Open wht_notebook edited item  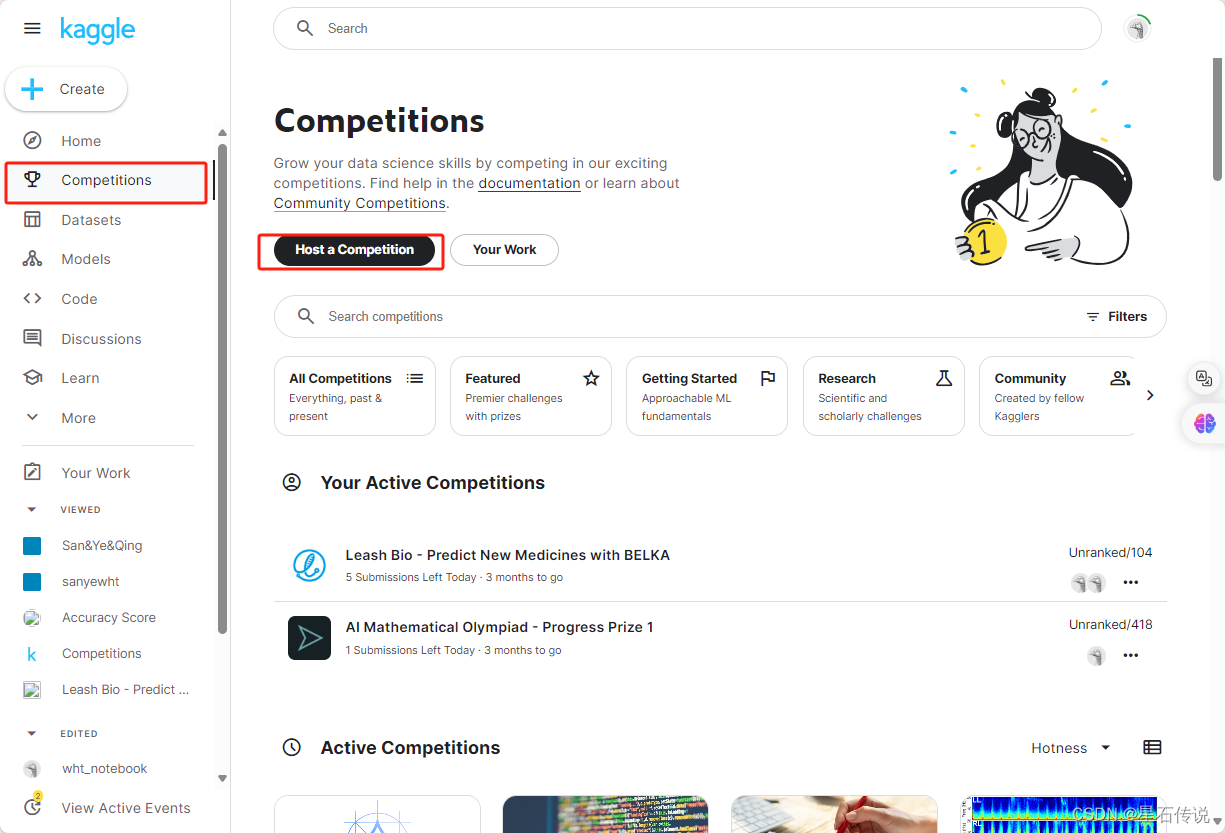tap(104, 769)
